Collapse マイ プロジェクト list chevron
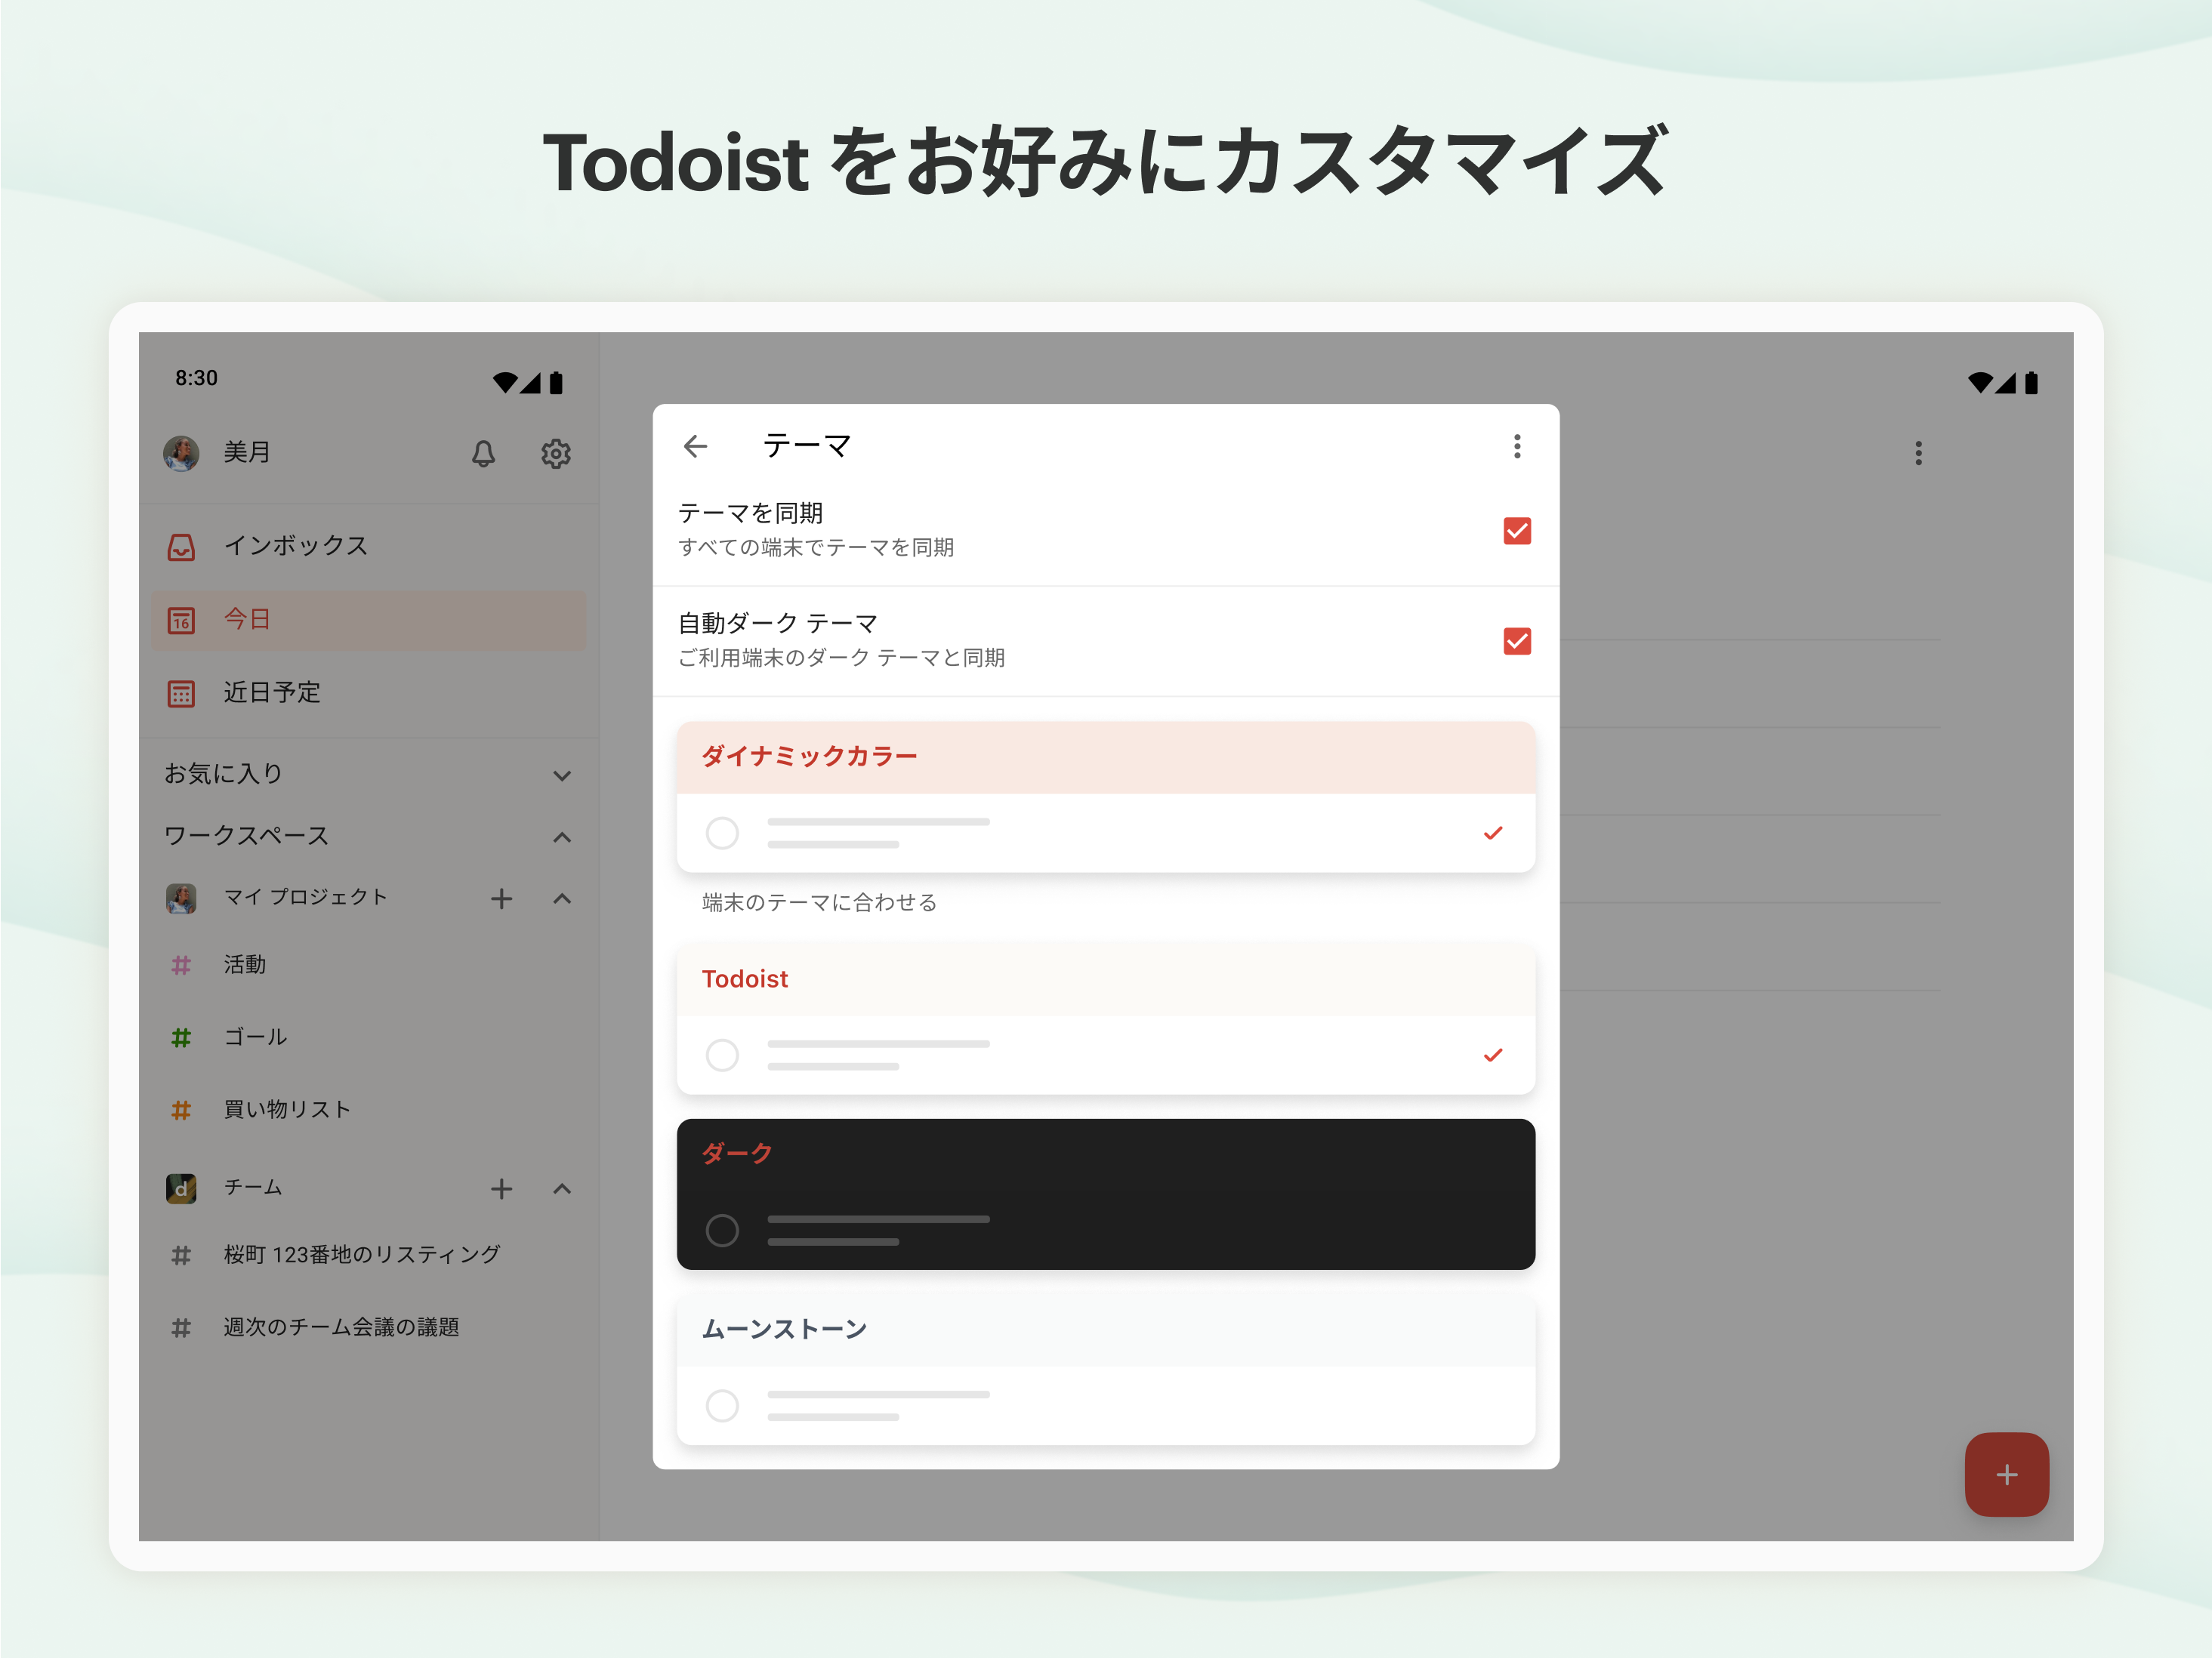This screenshot has height=1658, width=2212. tap(562, 898)
